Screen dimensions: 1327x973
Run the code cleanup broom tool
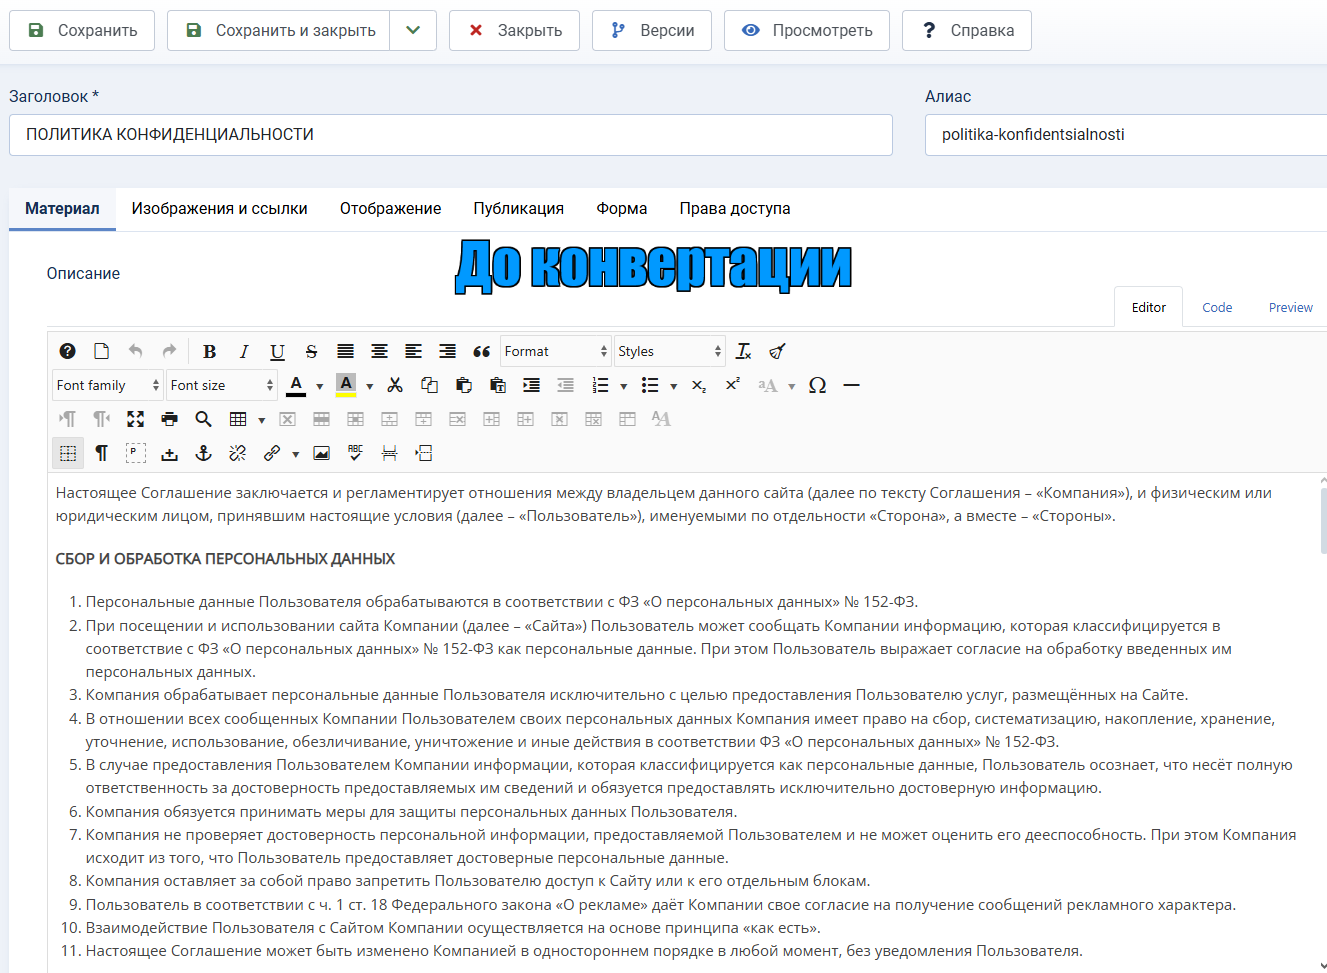tap(778, 351)
